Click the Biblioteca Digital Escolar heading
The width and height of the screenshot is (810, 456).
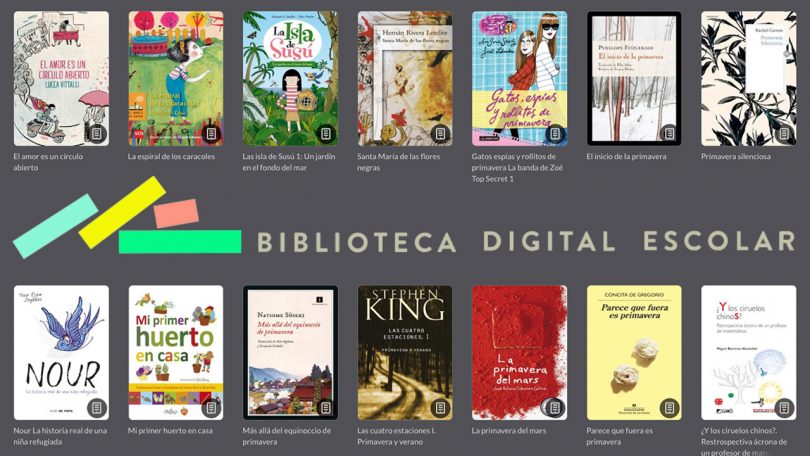click(526, 241)
